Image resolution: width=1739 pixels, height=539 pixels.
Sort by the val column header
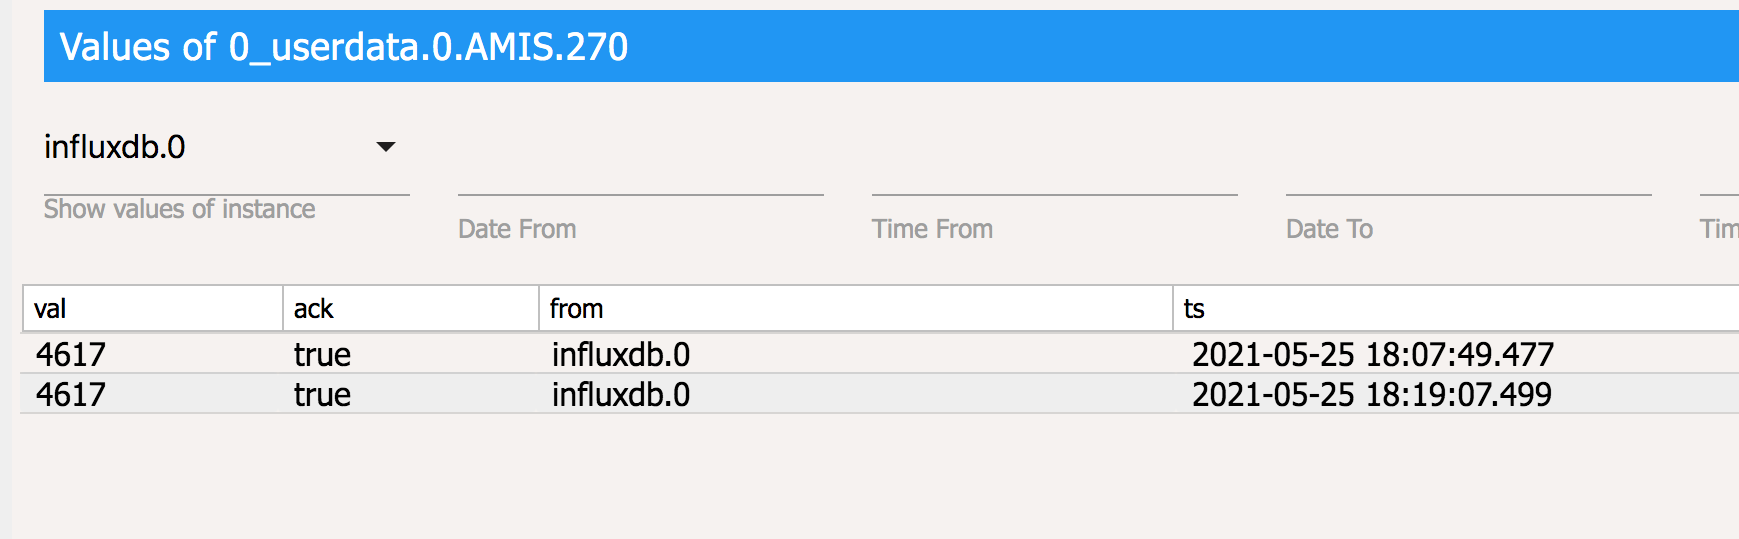(51, 309)
